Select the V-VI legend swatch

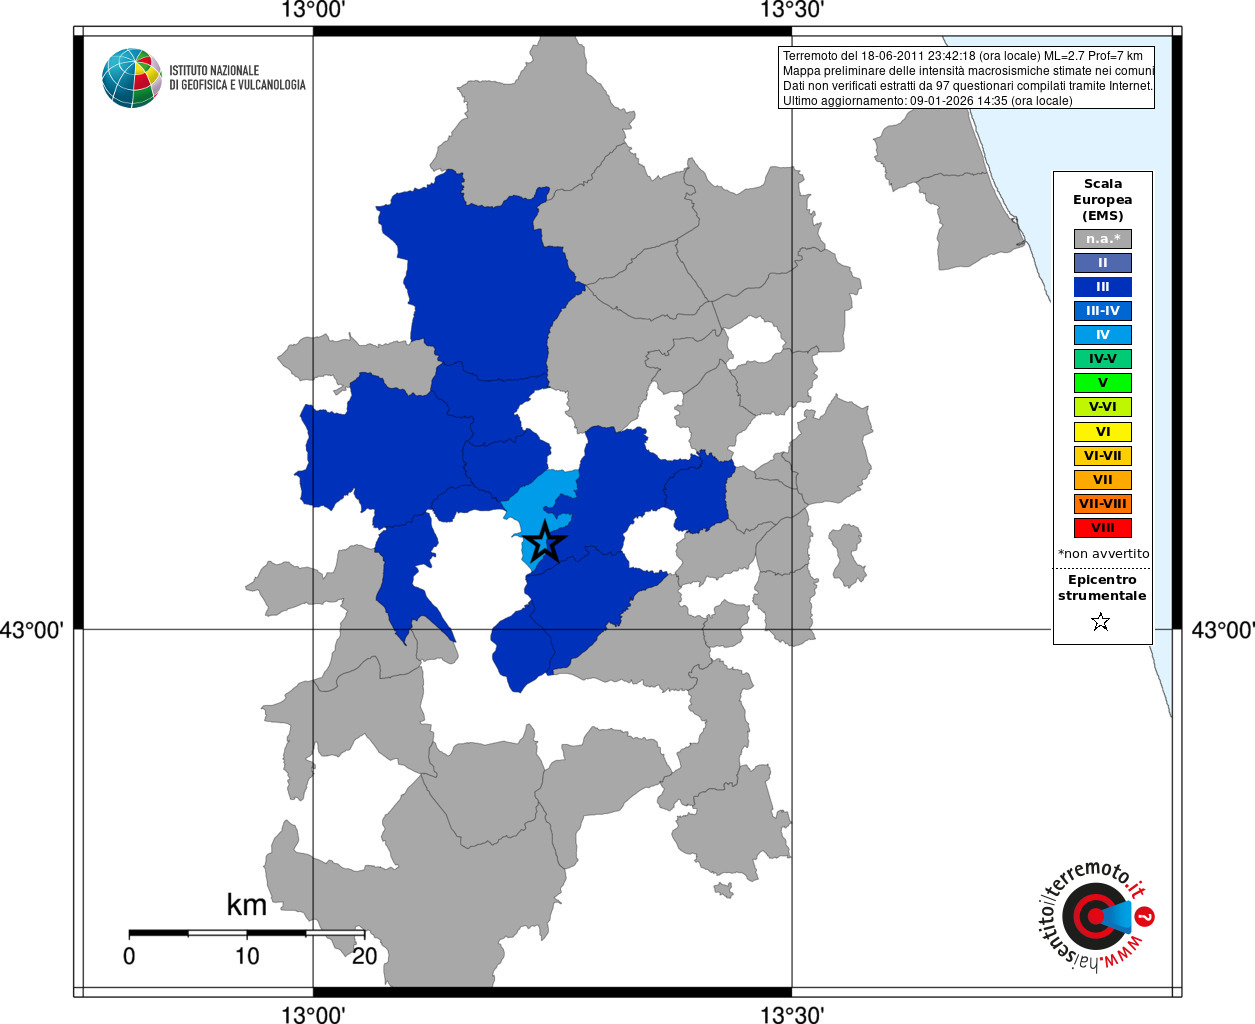click(1103, 407)
